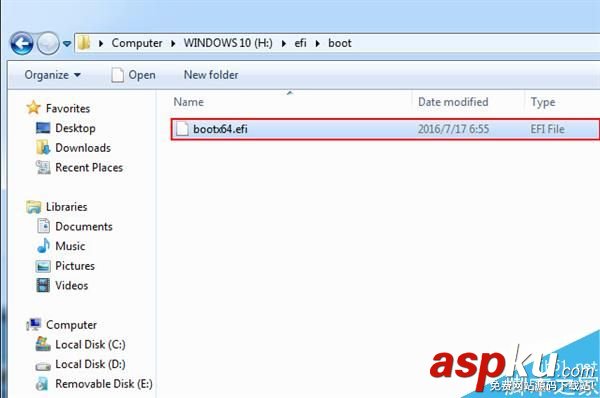Image resolution: width=600 pixels, height=398 pixels.
Task: Create a New folder
Action: (x=211, y=75)
